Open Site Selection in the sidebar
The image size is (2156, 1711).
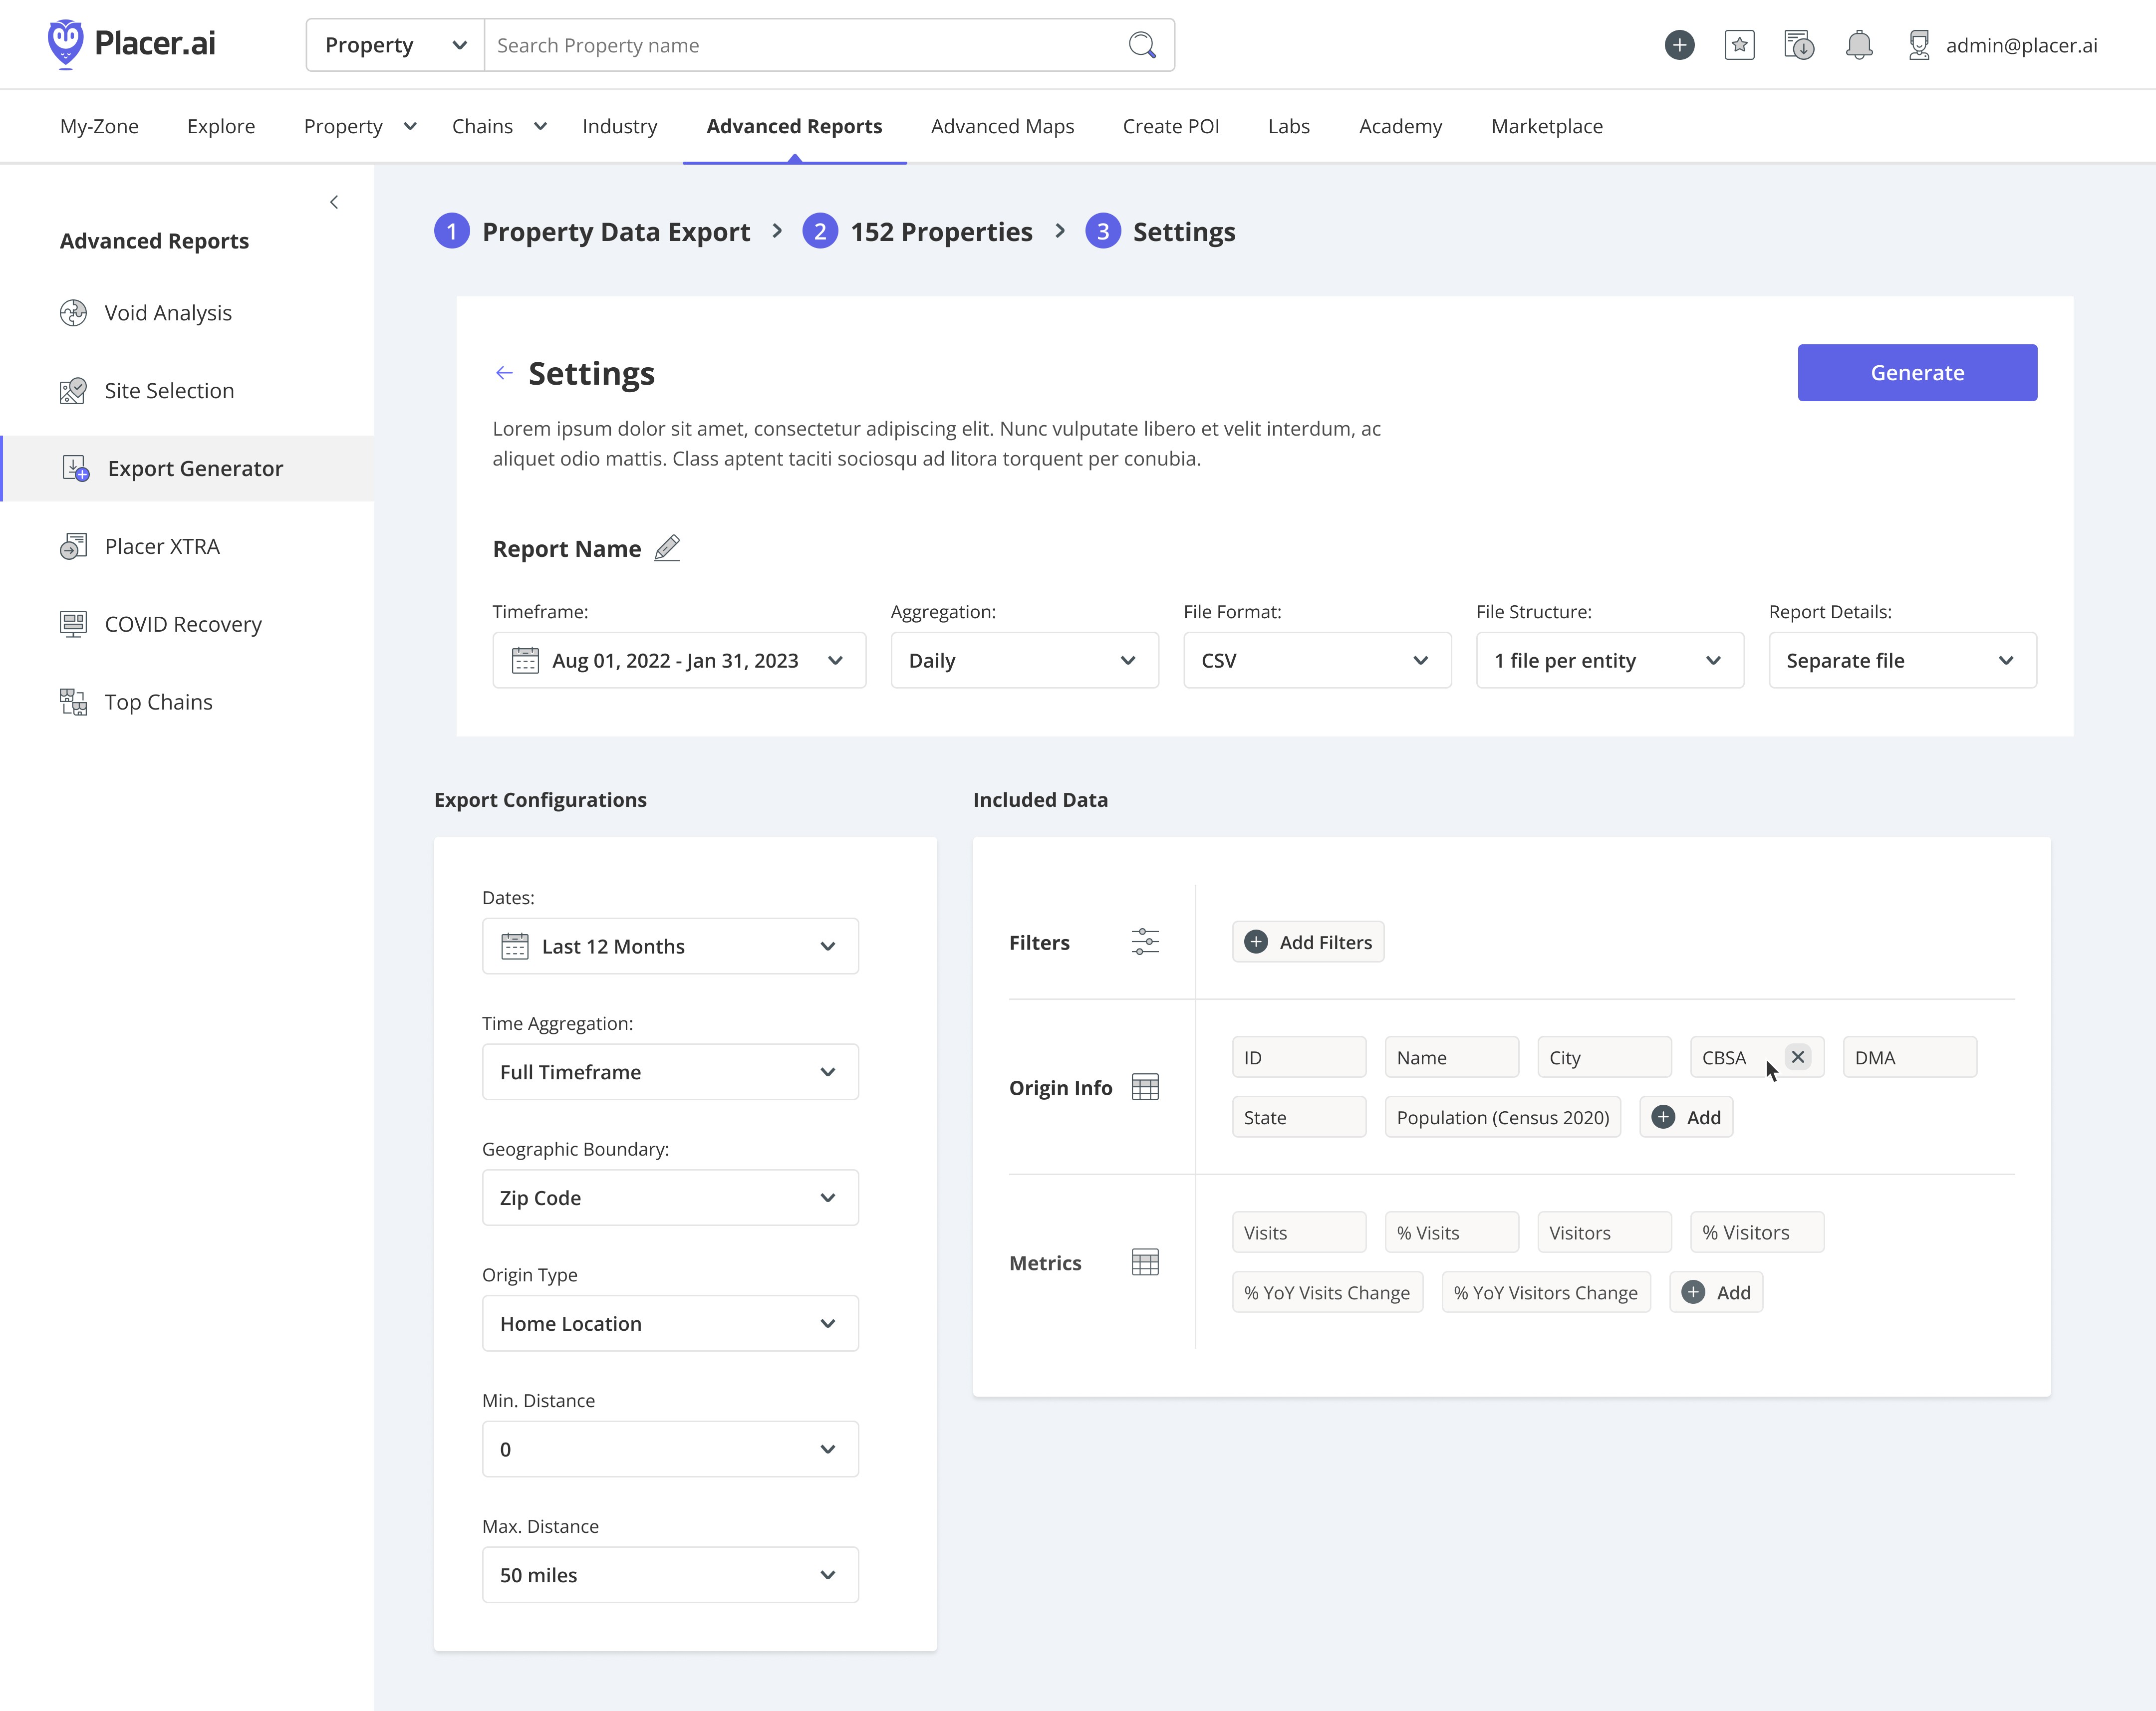[169, 391]
